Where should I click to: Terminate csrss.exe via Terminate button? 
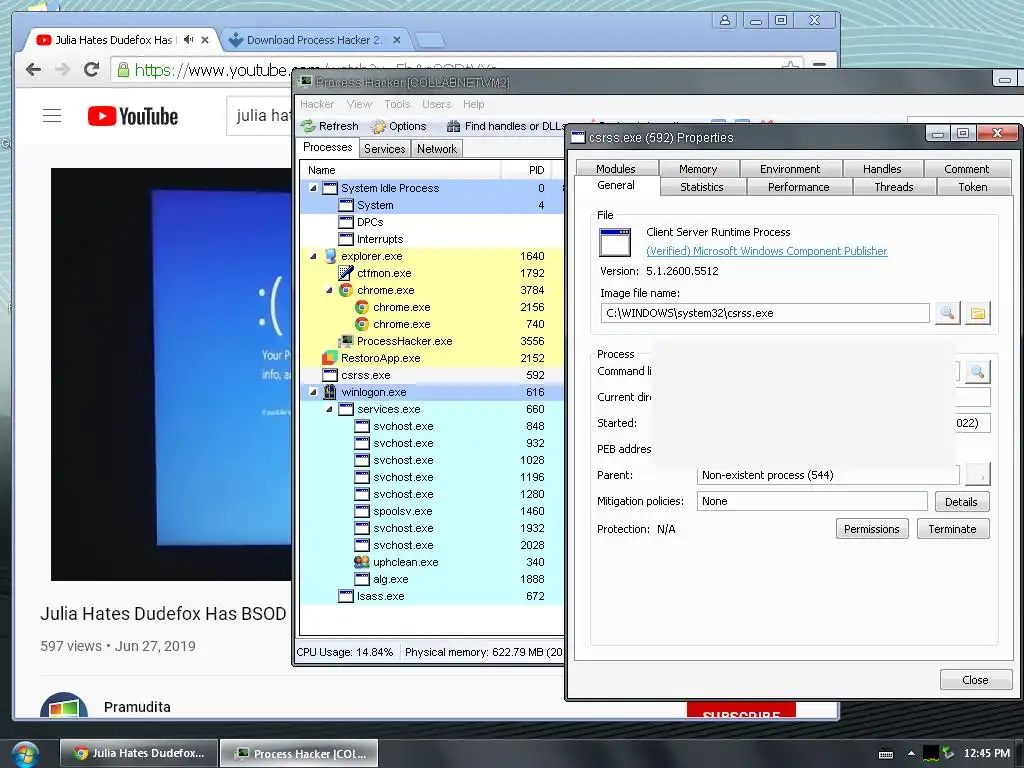tap(953, 529)
